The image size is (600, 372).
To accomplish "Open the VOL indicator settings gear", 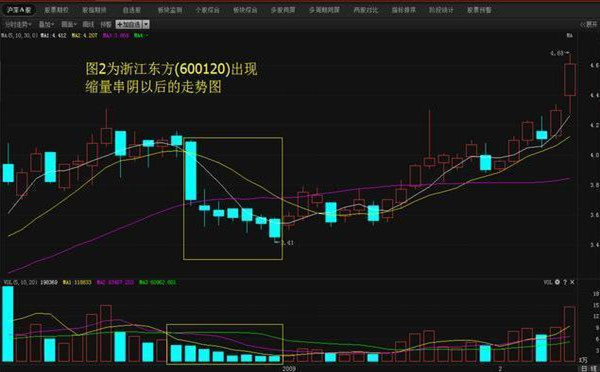I will coord(557,282).
